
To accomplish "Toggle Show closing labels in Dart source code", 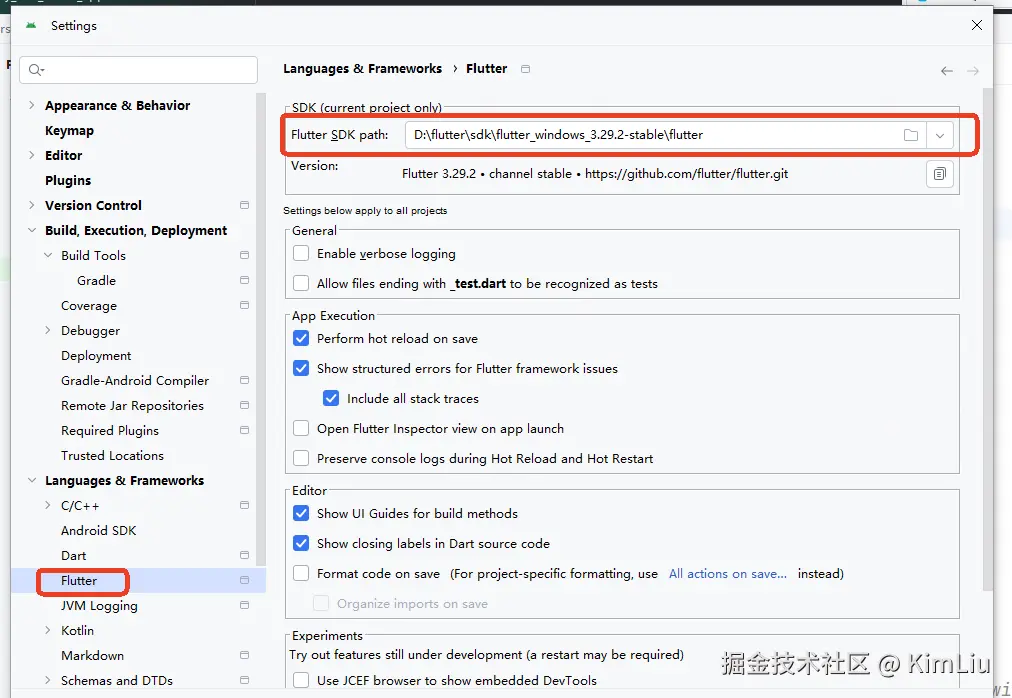I will pyautogui.click(x=301, y=544).
